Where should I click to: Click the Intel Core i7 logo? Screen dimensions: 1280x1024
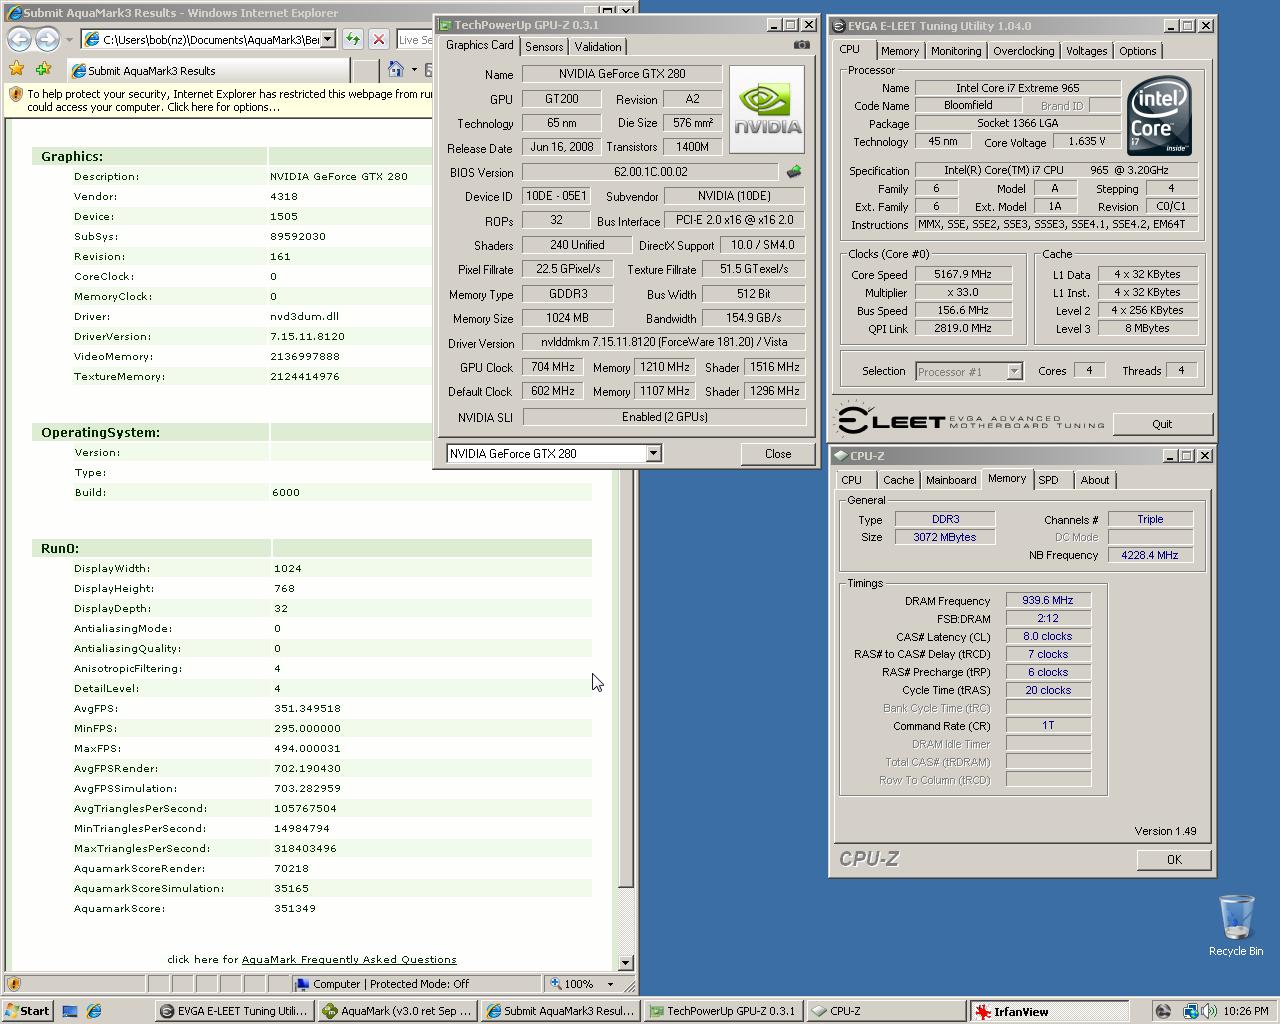click(1159, 114)
